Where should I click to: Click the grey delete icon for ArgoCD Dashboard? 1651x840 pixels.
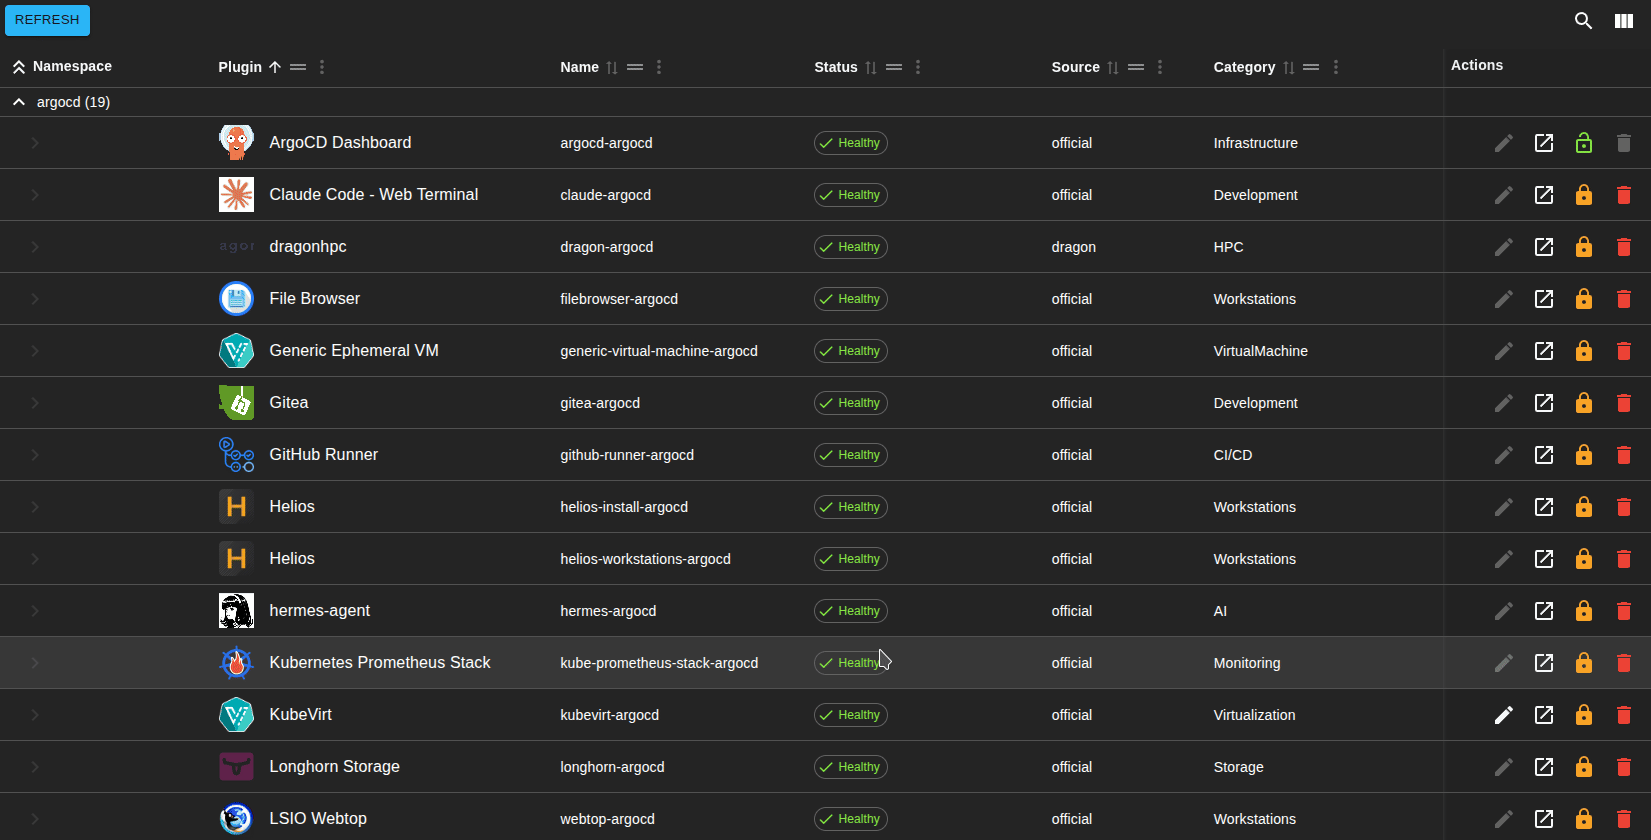(1624, 143)
